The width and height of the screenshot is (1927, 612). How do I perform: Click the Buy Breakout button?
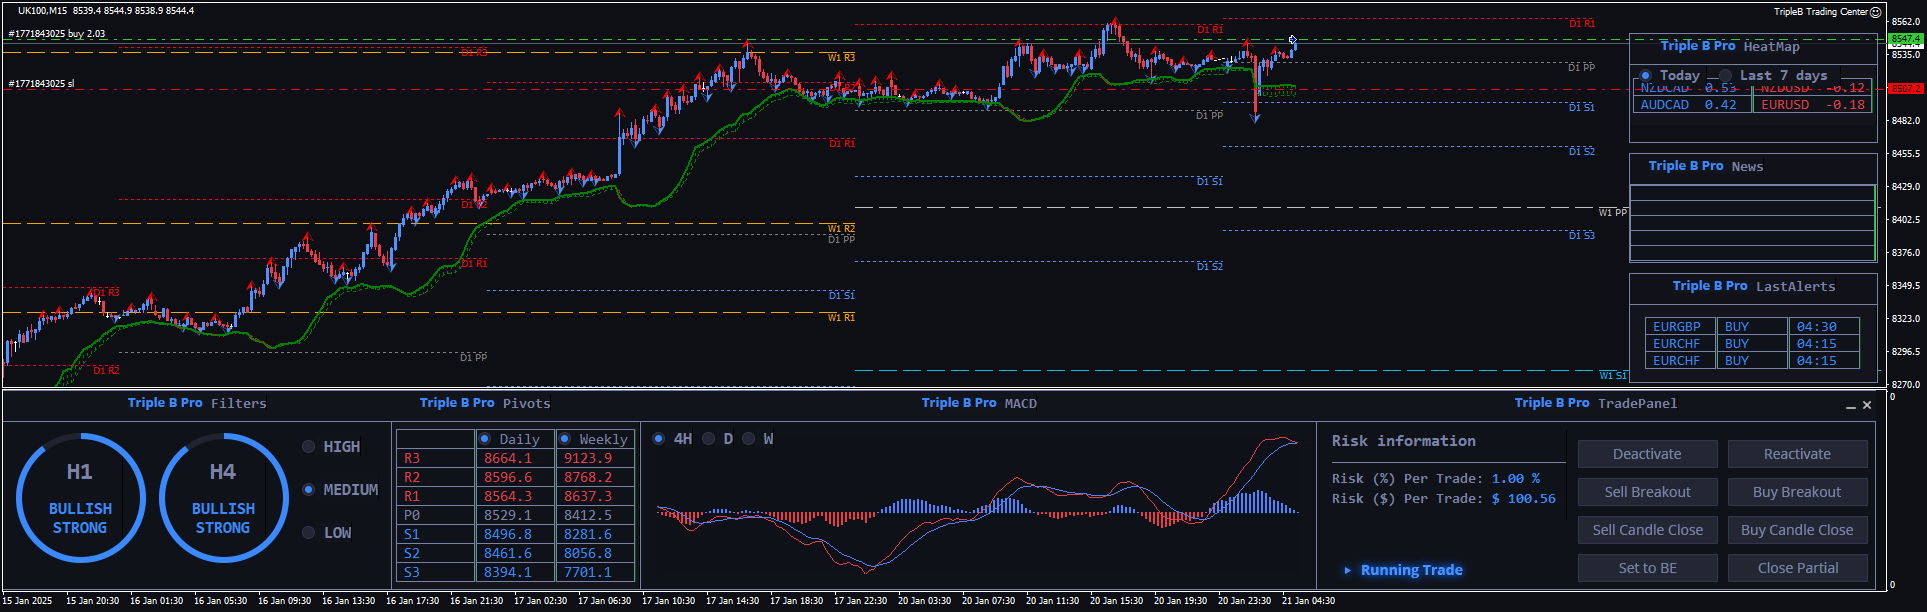coord(1797,492)
